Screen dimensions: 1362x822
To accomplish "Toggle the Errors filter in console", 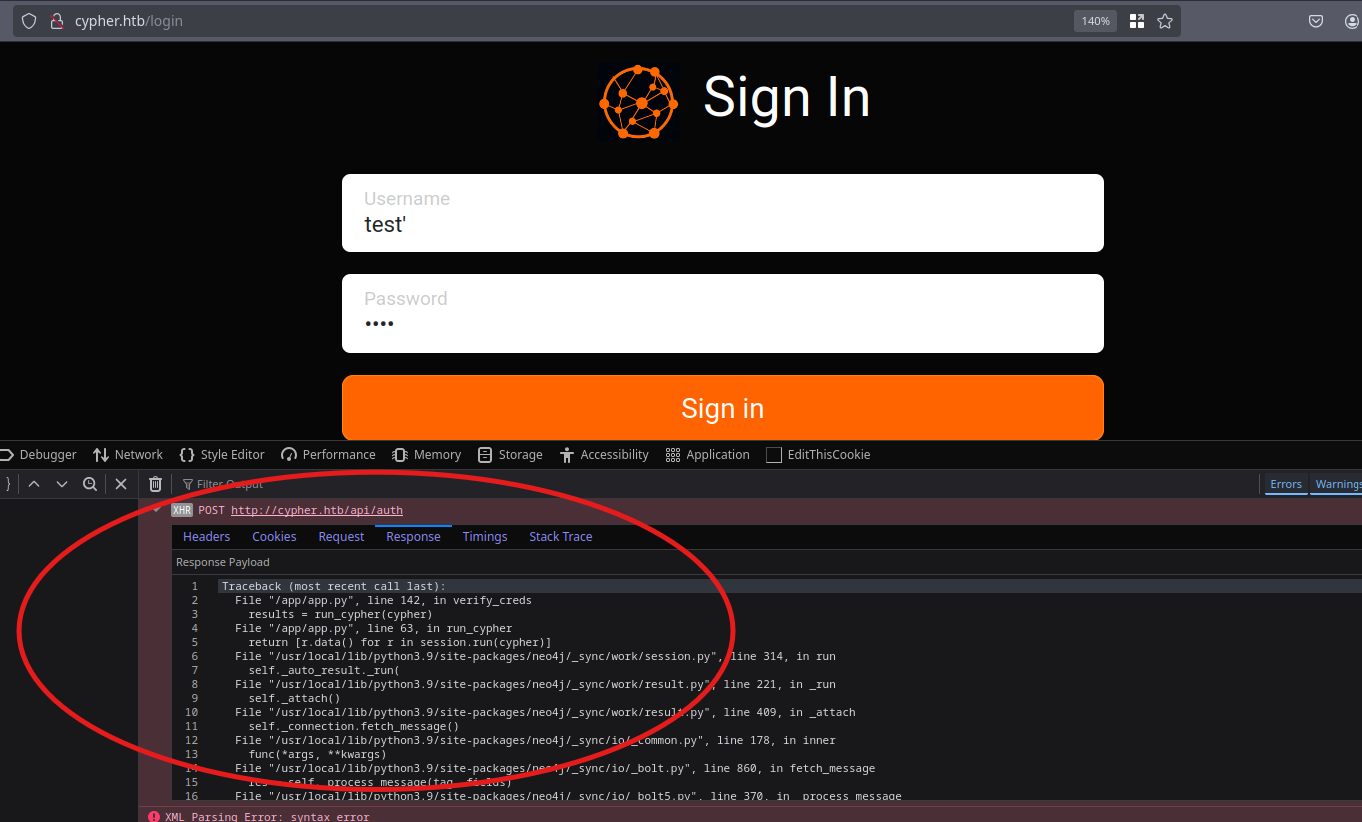I will 1285,484.
